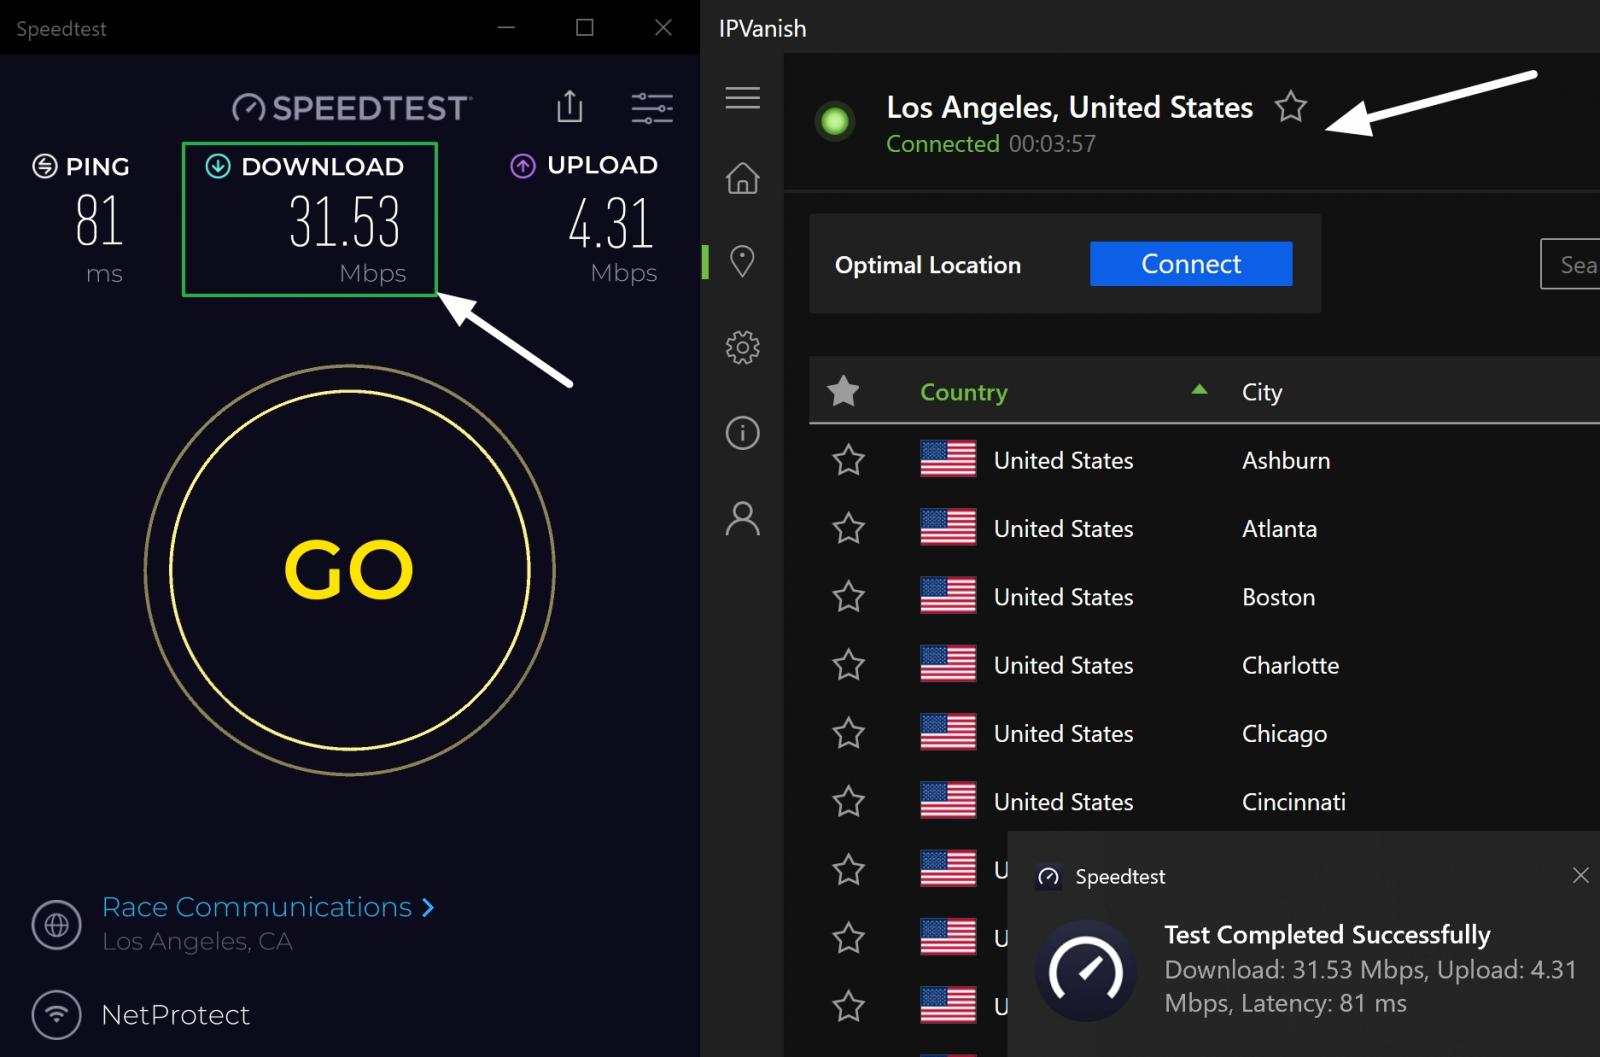Star the Los Angeles connection
Screen dimensions: 1600x1057
[1291, 106]
